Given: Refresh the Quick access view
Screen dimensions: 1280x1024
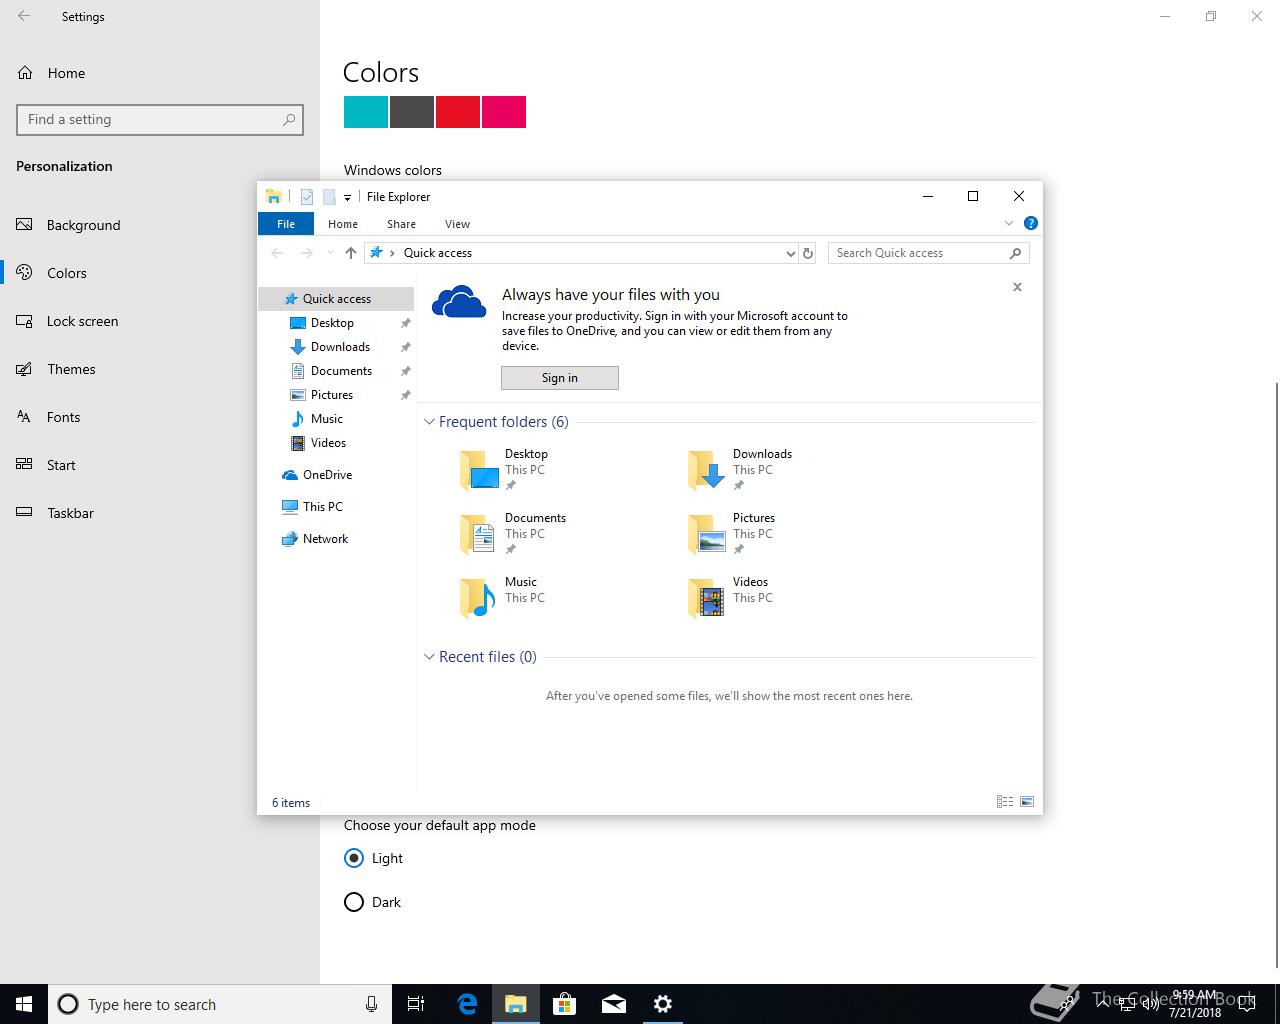Looking at the screenshot, I should [808, 253].
